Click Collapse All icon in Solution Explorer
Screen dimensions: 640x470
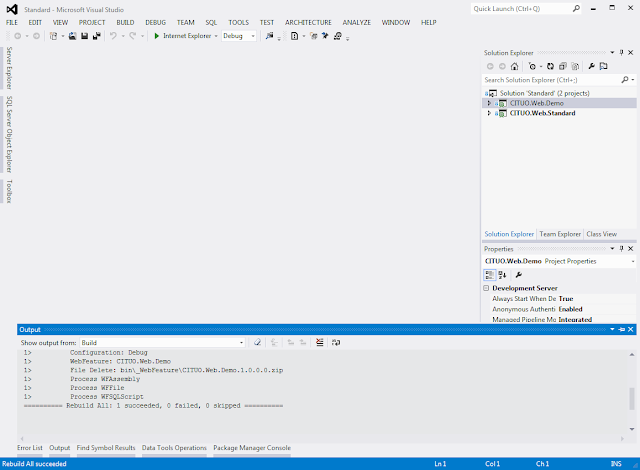click(x=563, y=66)
